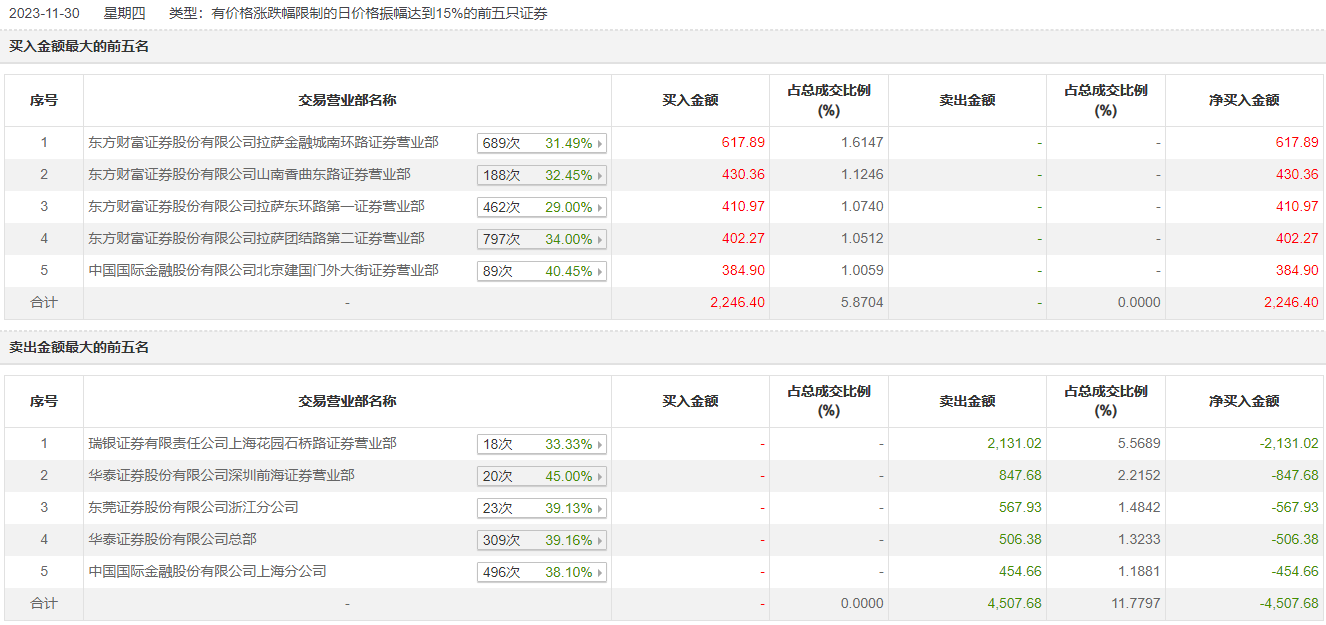Click arrow next to 20次 45.00%
The image size is (1326, 625).
600,477
